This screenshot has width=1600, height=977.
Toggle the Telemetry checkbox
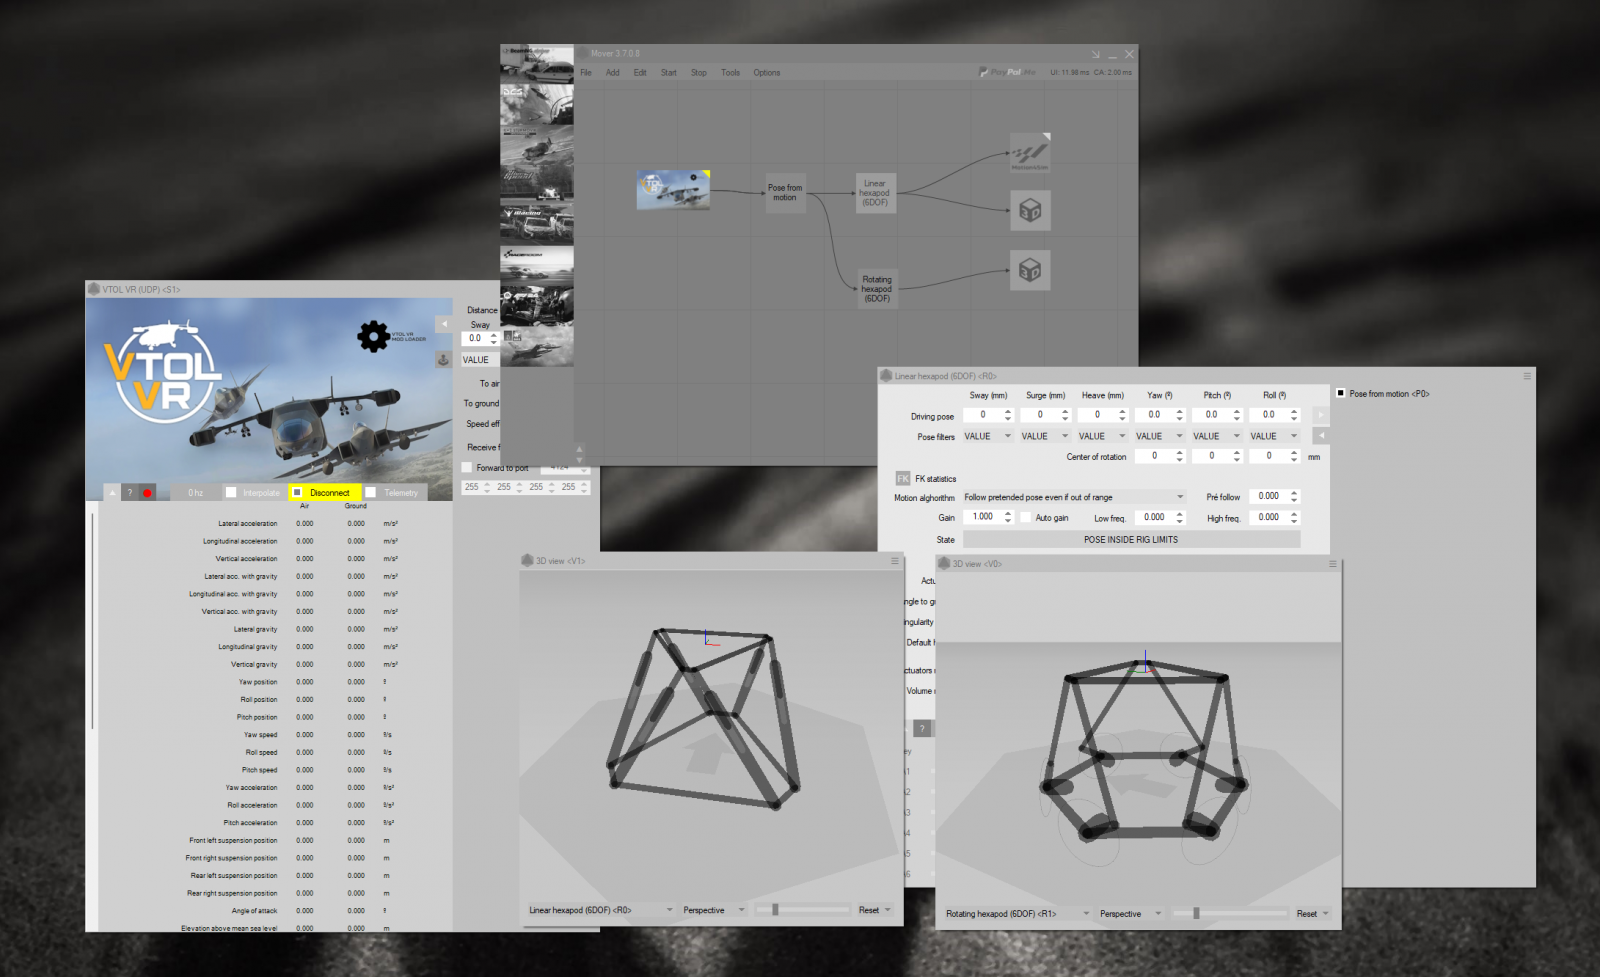pos(370,492)
